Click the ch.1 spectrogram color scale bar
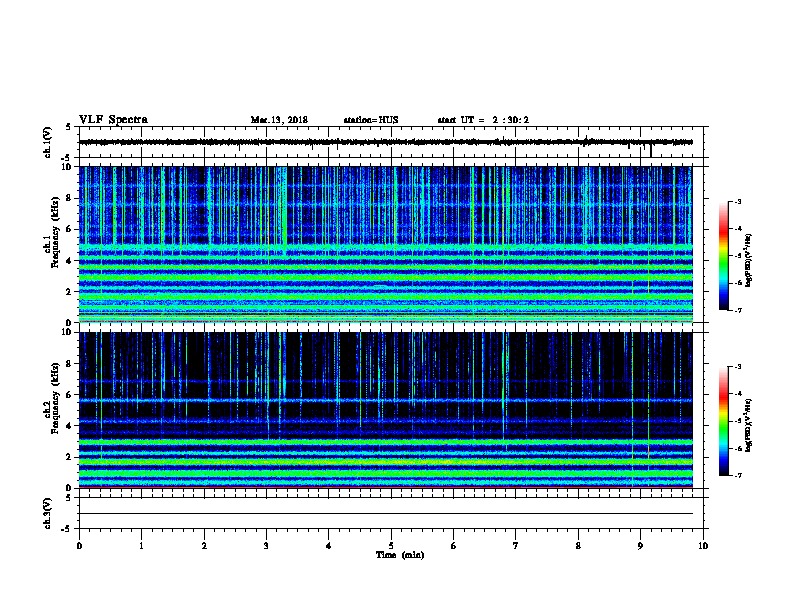Screen dimensions: 792x612 pos(724,256)
